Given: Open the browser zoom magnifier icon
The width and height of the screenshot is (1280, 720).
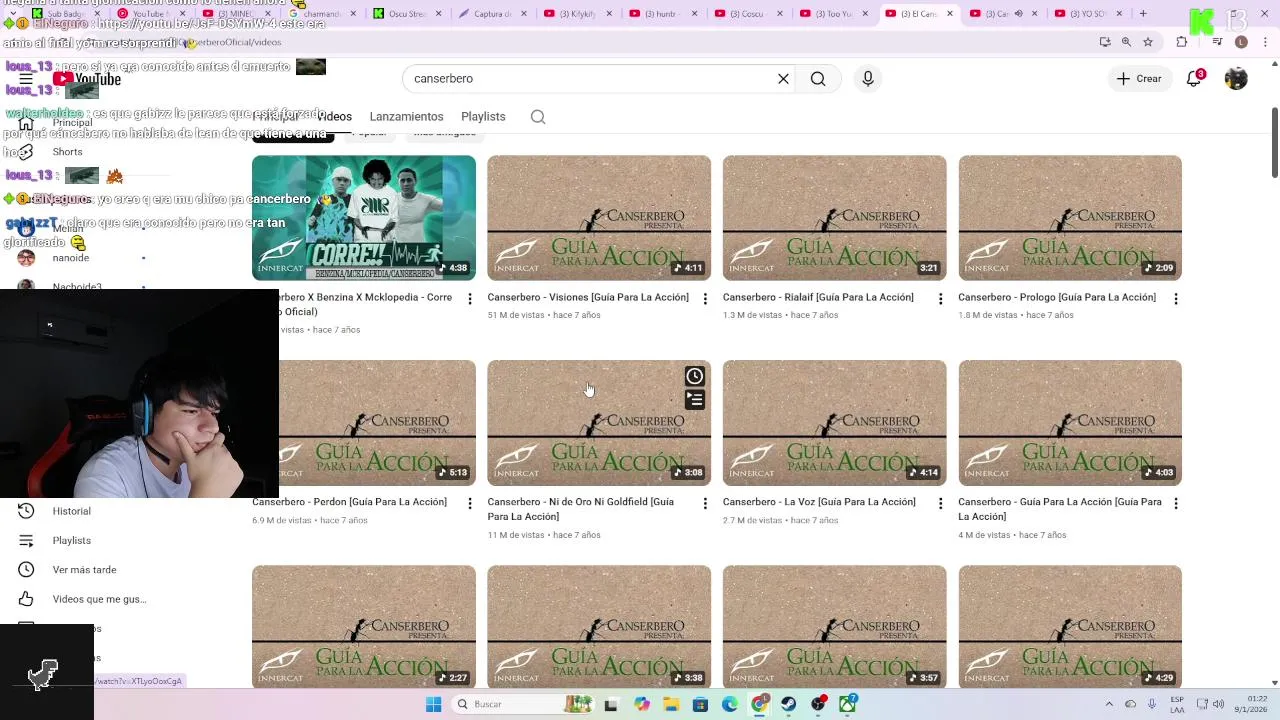Looking at the screenshot, I should 1126,42.
